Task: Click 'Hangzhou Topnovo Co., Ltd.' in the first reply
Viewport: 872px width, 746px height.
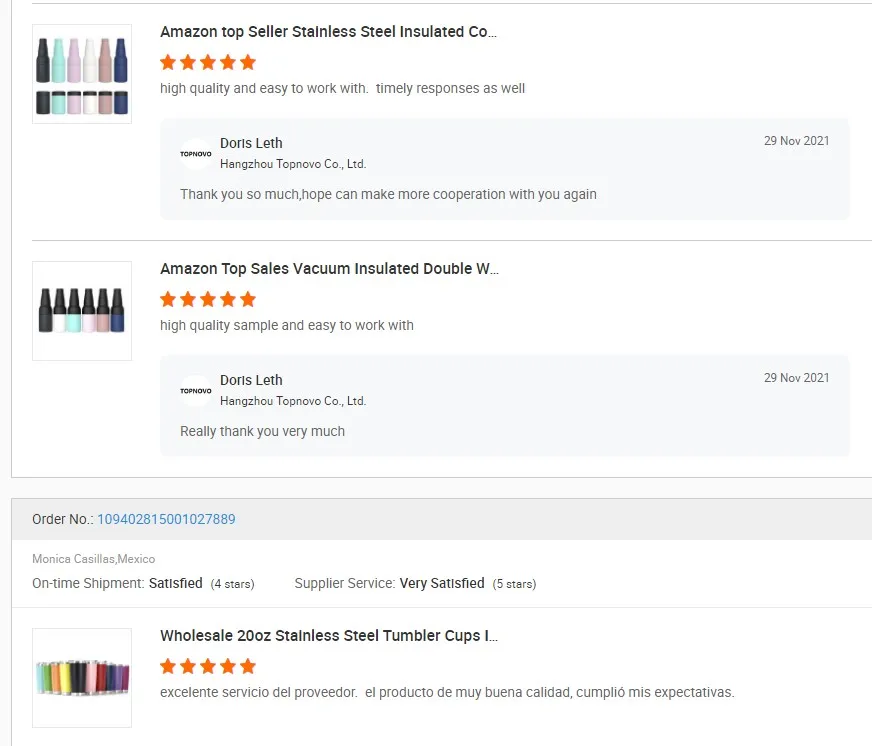Action: (293, 164)
